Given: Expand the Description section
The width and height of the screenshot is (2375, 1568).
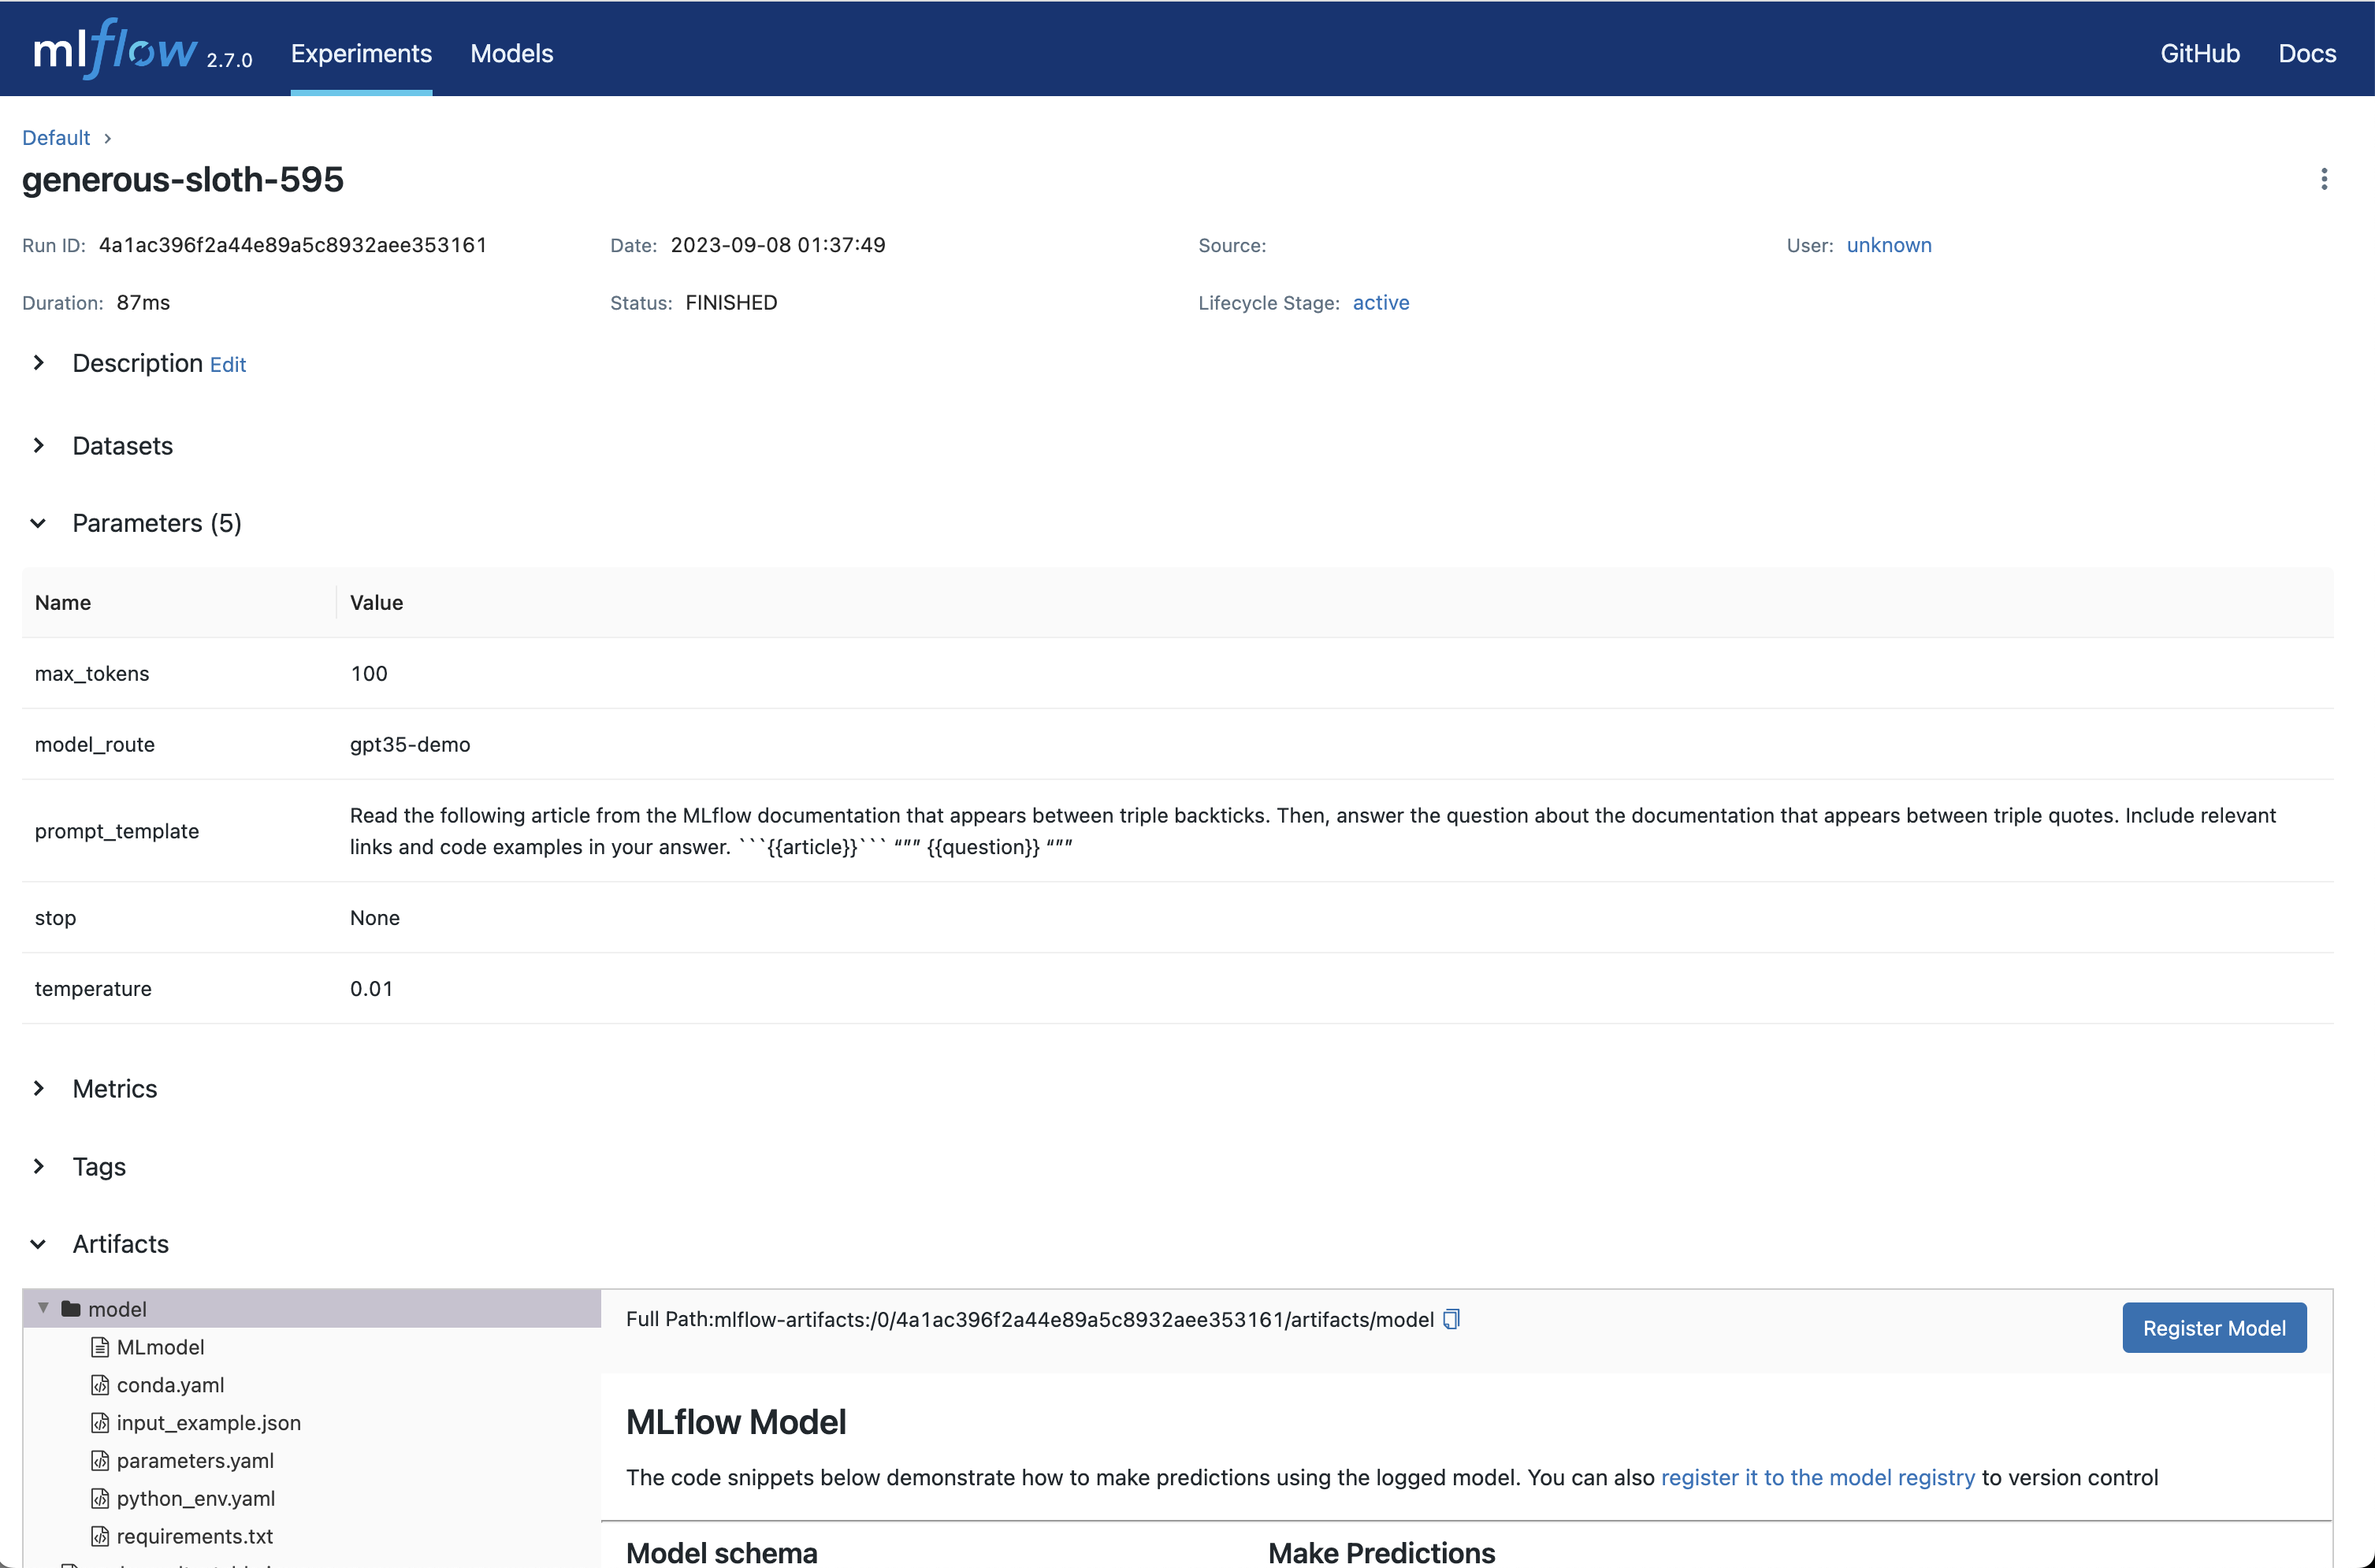Looking at the screenshot, I should 39,363.
